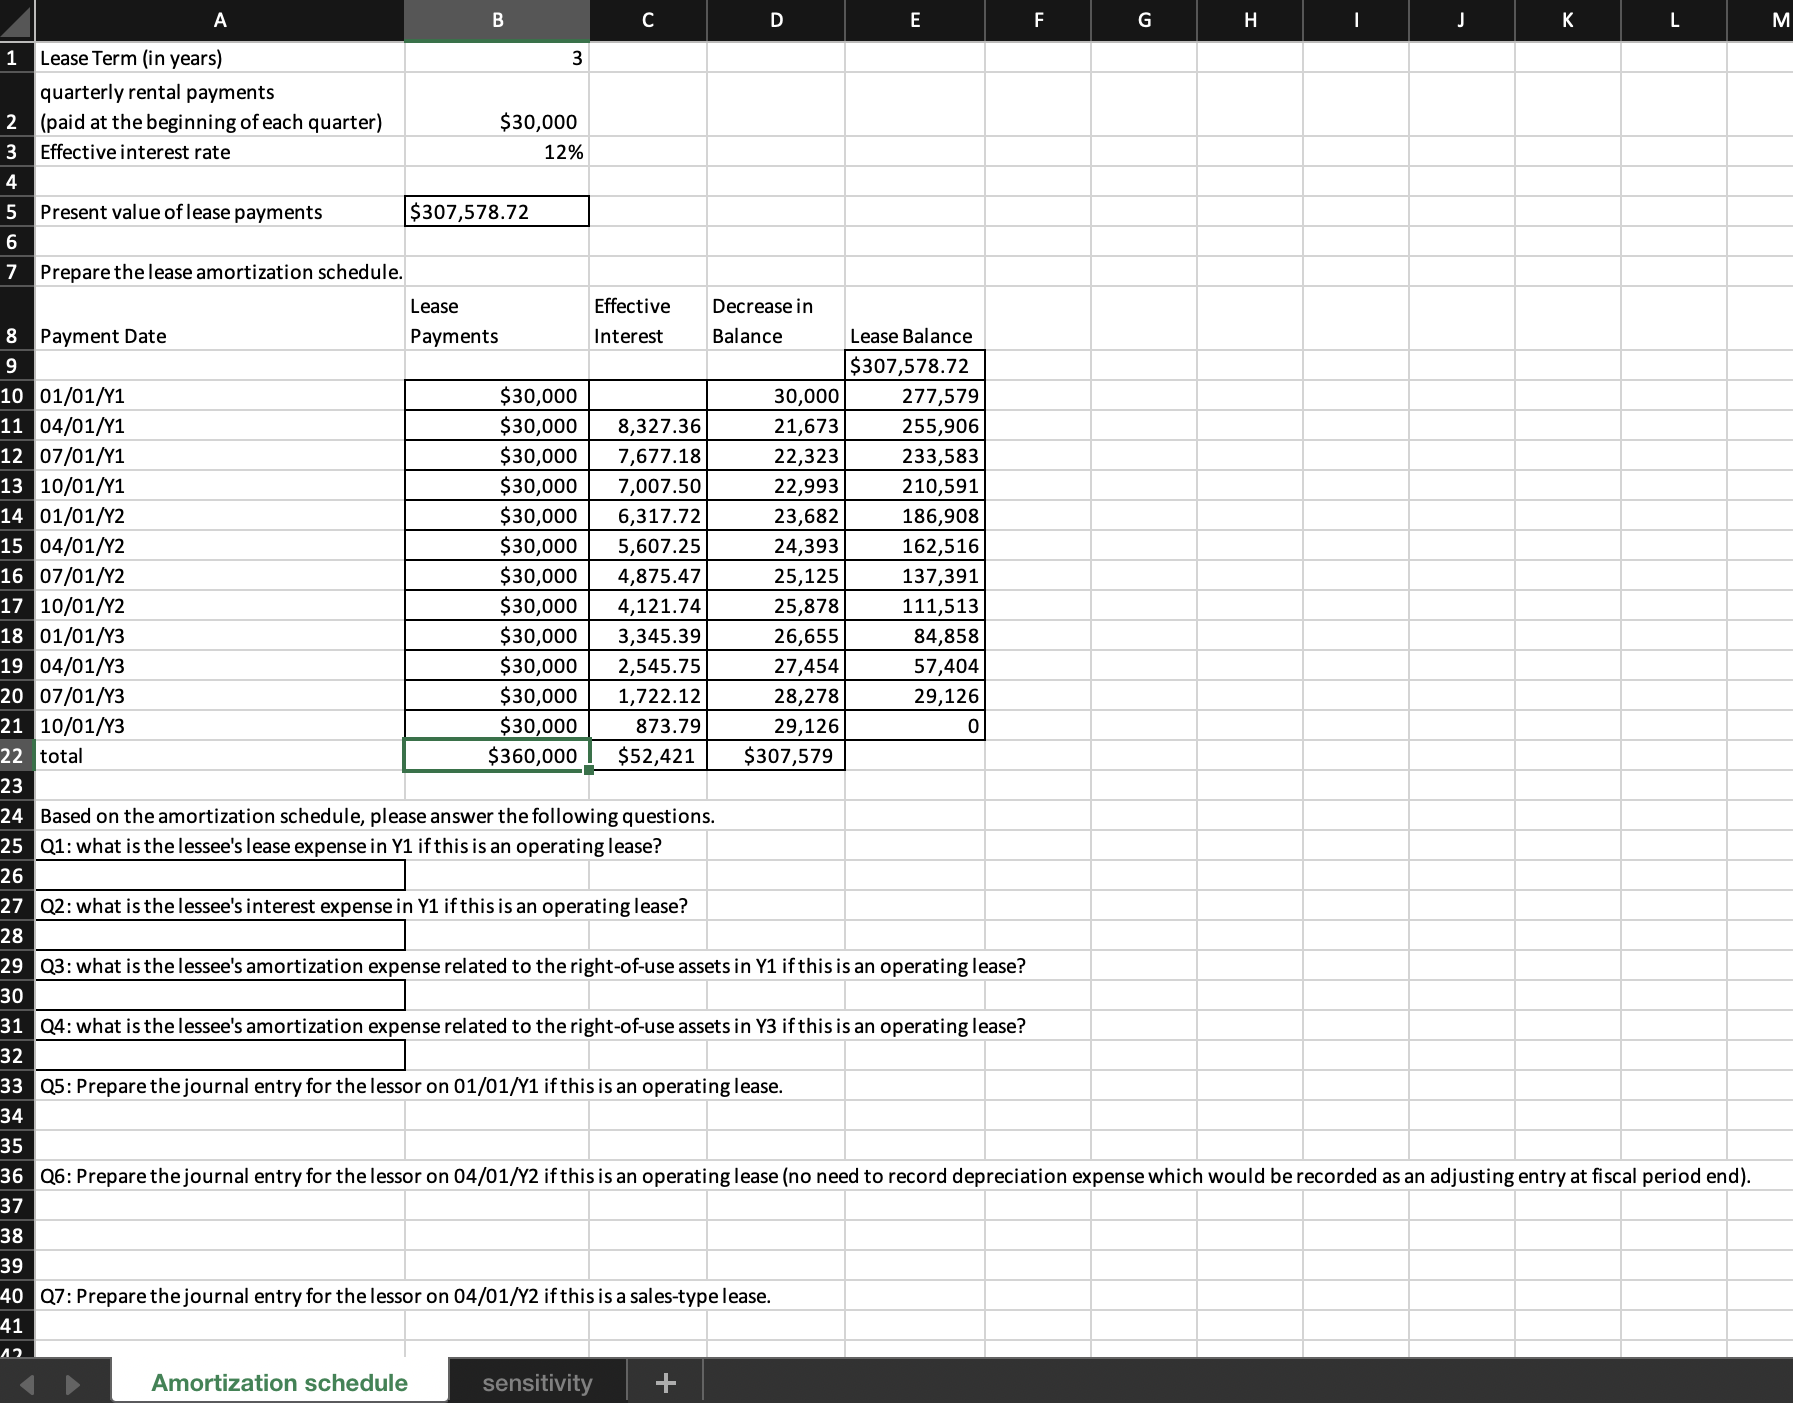Switch to the sensitivity tab
The image size is (1793, 1403).
click(536, 1381)
